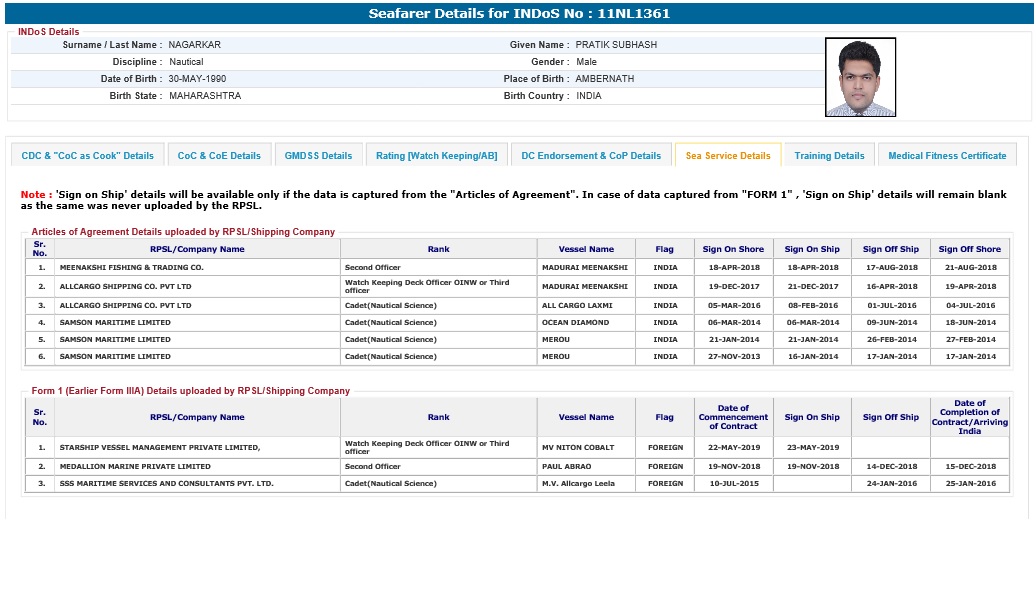Screen dimensions: 1036x598
Task: Click the seafarer's profile photo
Action: tap(860, 78)
